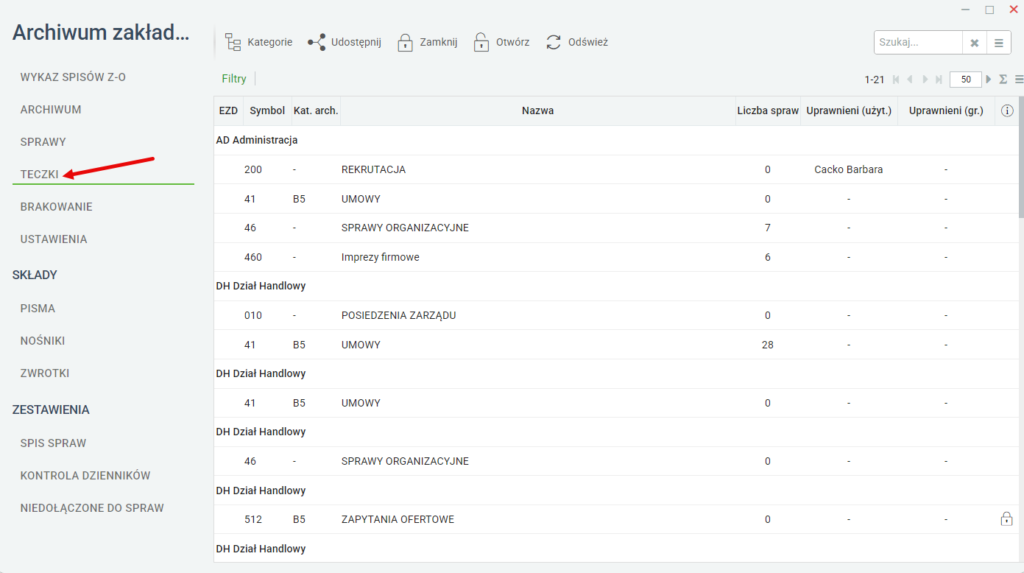Open WYKAZ SPISÓW Z-O in the sidebar
Viewport: 1024px width, 573px height.
(x=72, y=77)
